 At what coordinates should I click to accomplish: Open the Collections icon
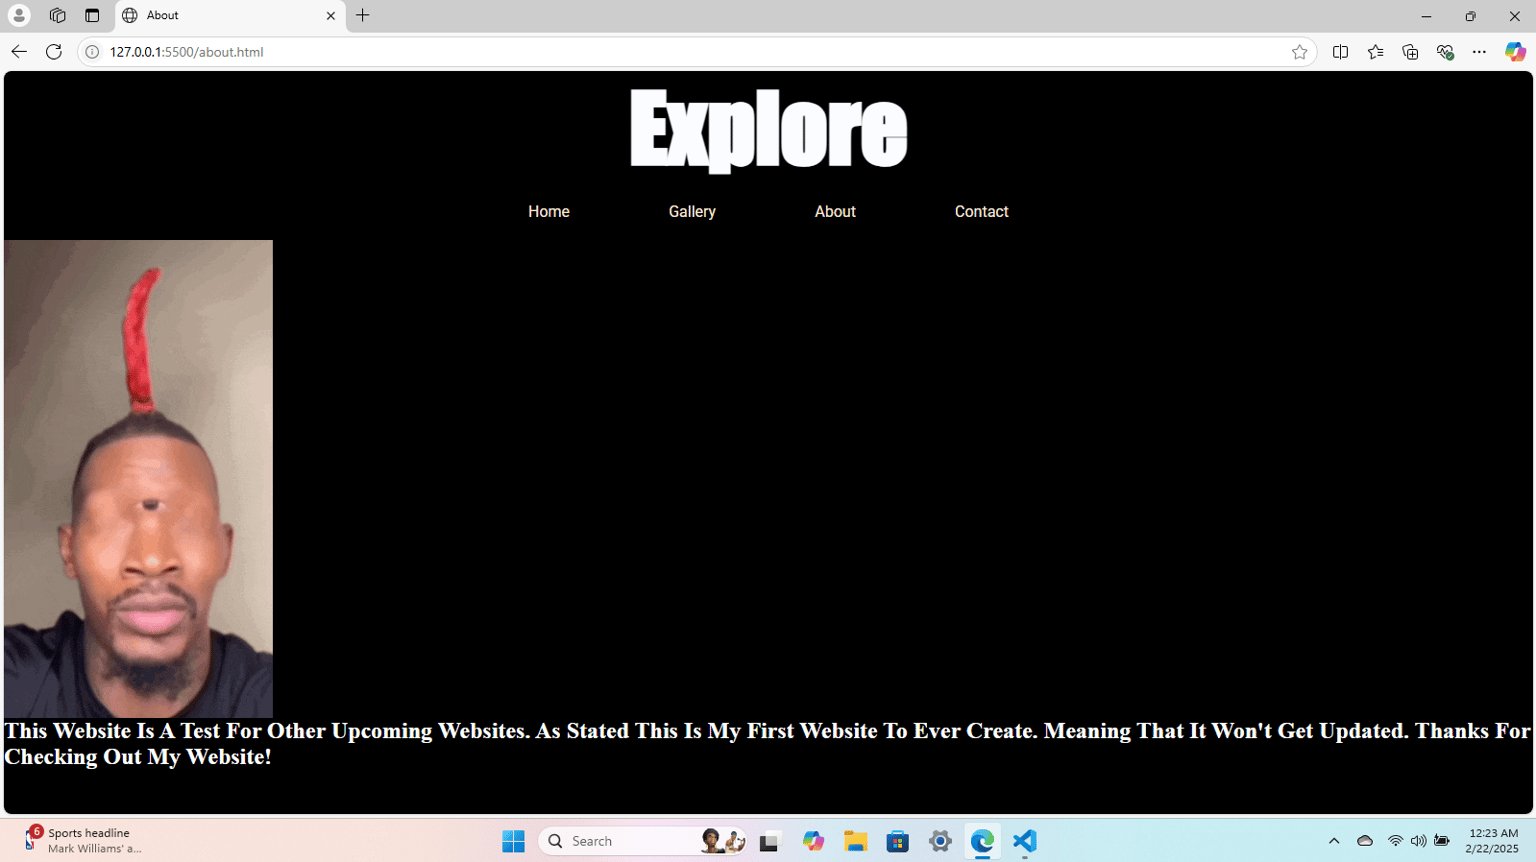(1410, 52)
